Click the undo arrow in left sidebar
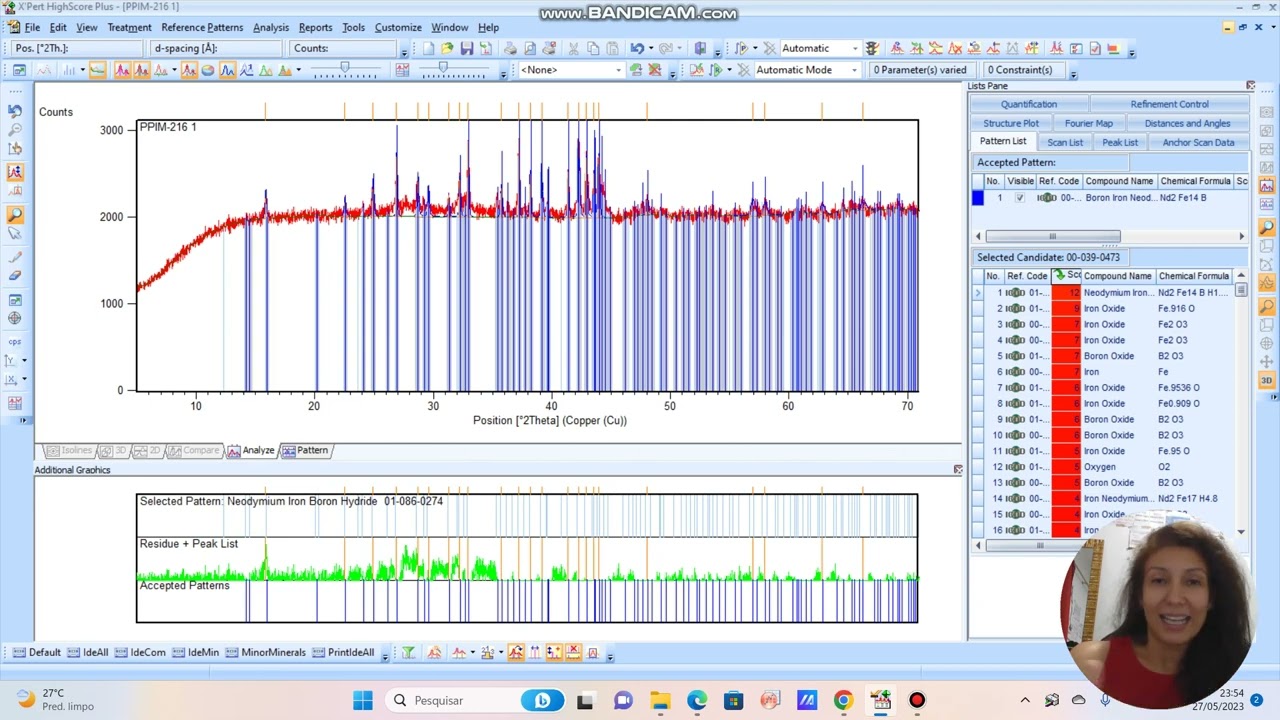 tap(15, 111)
